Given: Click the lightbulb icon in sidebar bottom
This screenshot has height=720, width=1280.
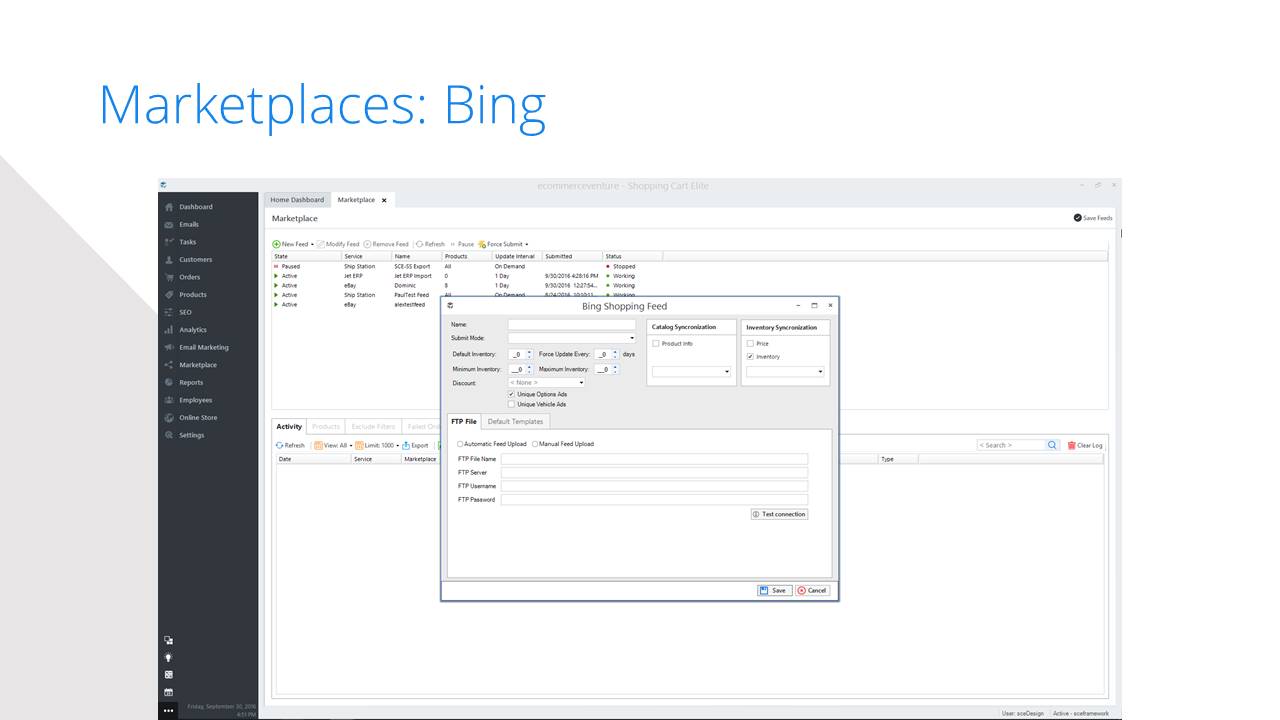Looking at the screenshot, I should (169, 657).
